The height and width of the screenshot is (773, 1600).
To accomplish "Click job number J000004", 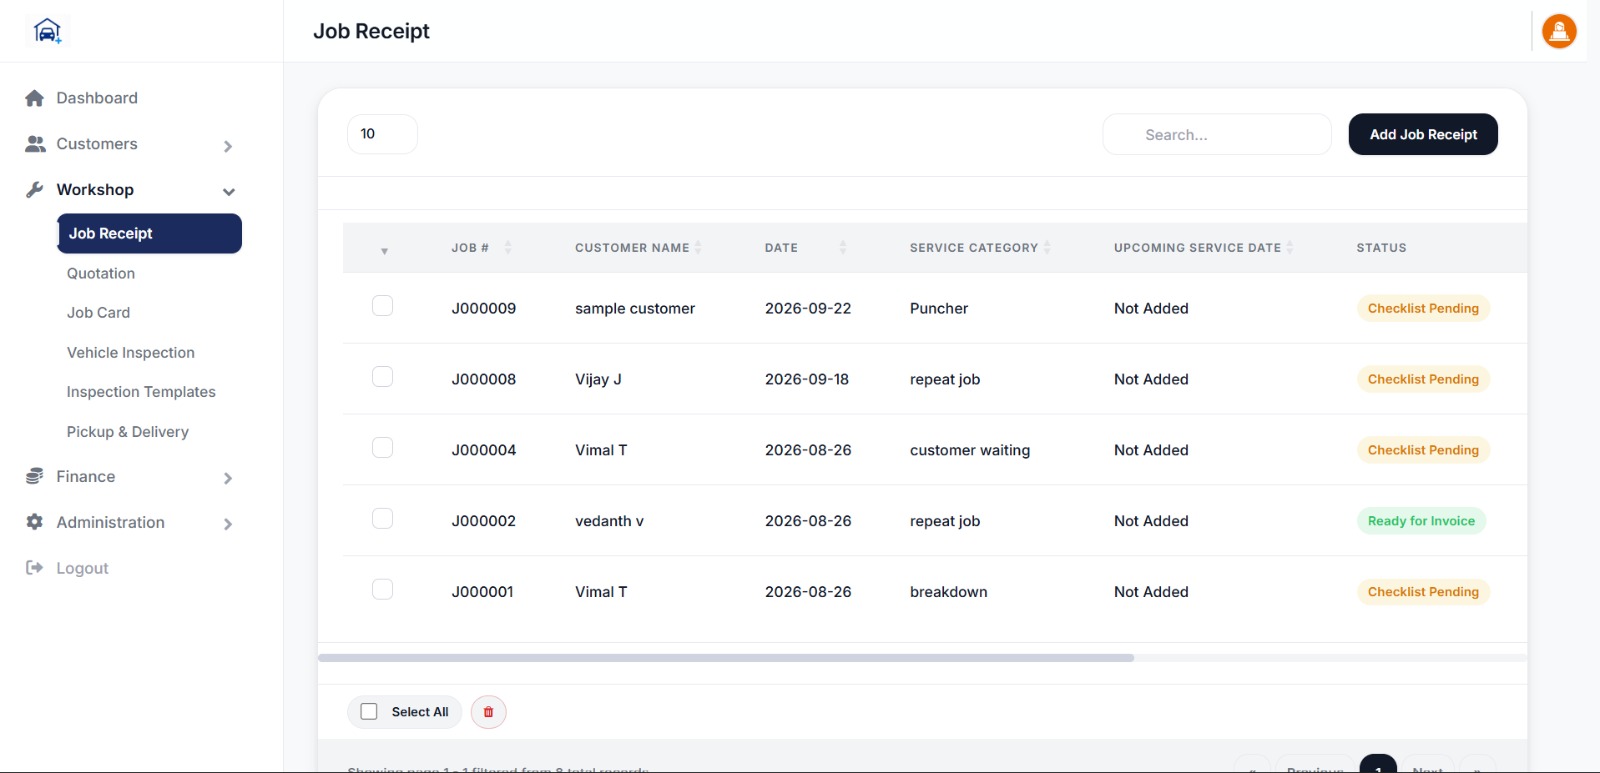I will 484,450.
